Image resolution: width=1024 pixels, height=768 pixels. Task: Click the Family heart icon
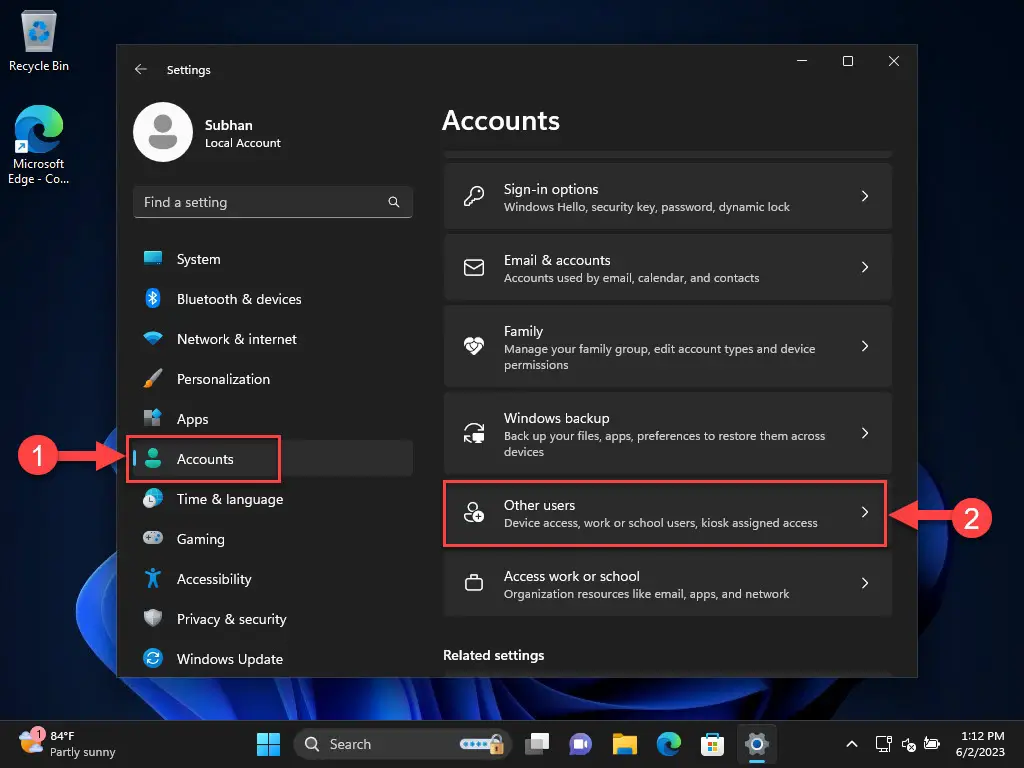click(x=473, y=345)
